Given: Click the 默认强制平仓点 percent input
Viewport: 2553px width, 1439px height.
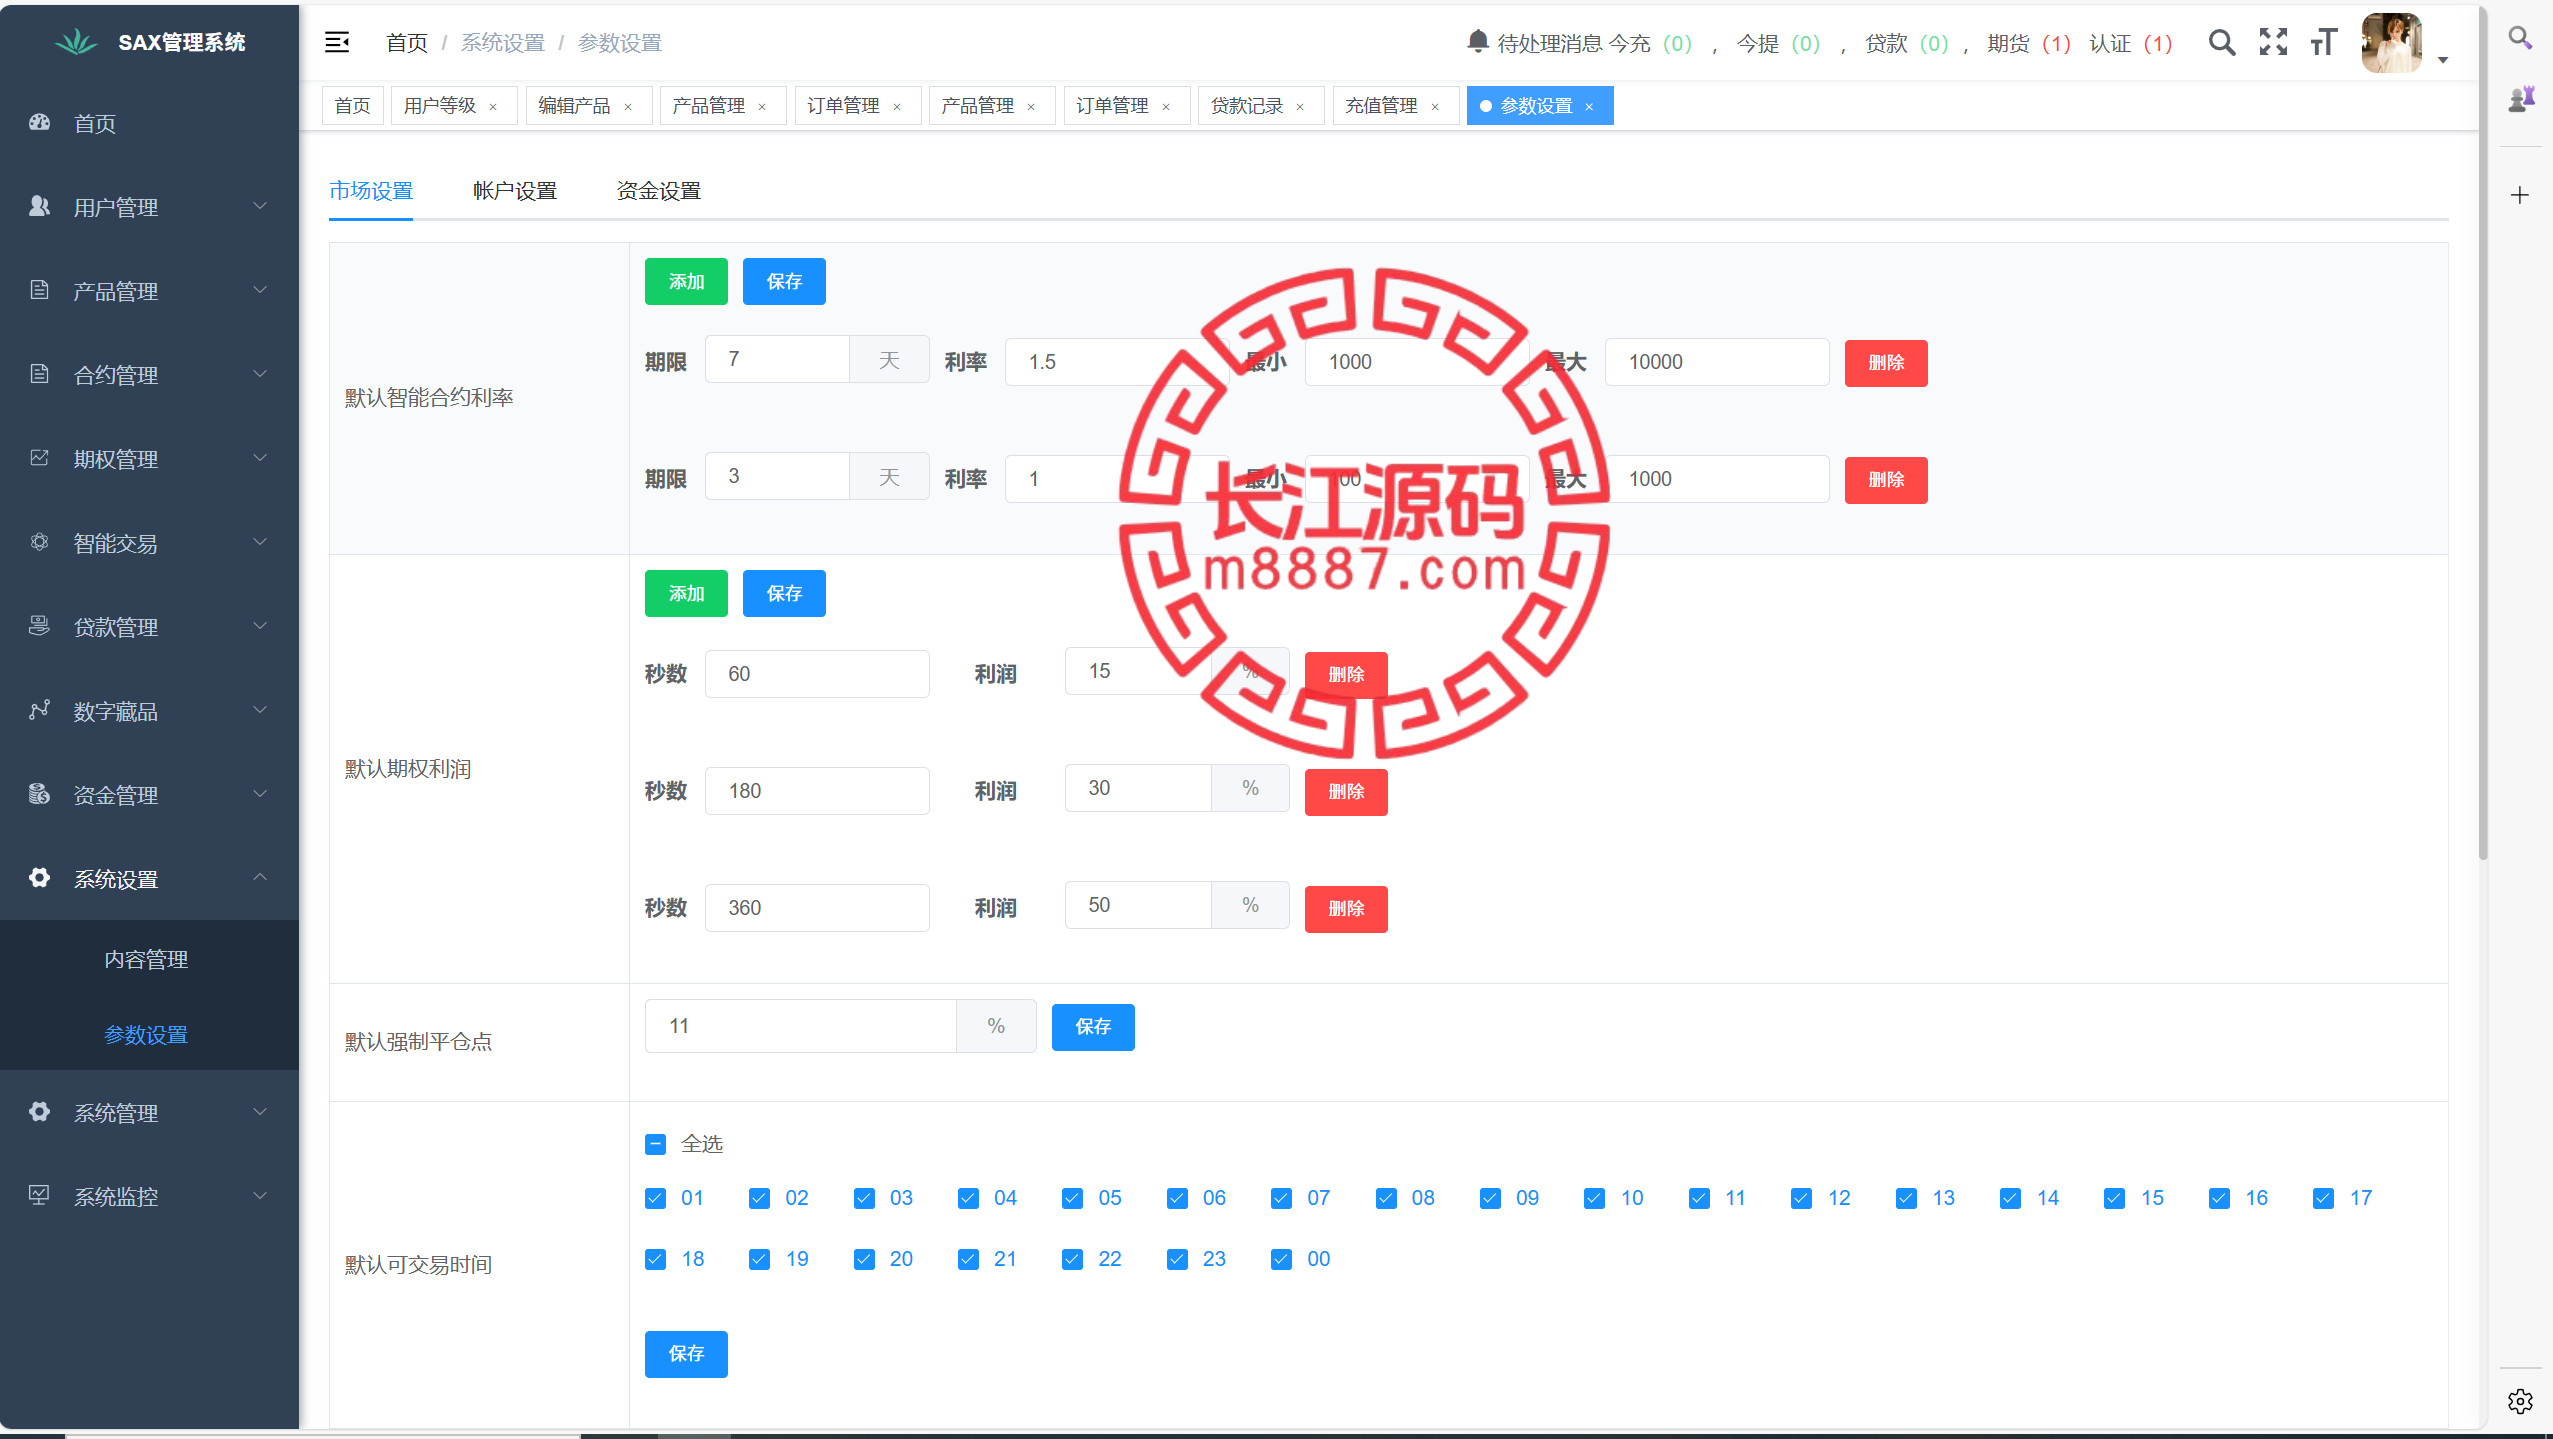Looking at the screenshot, I should (801, 1026).
